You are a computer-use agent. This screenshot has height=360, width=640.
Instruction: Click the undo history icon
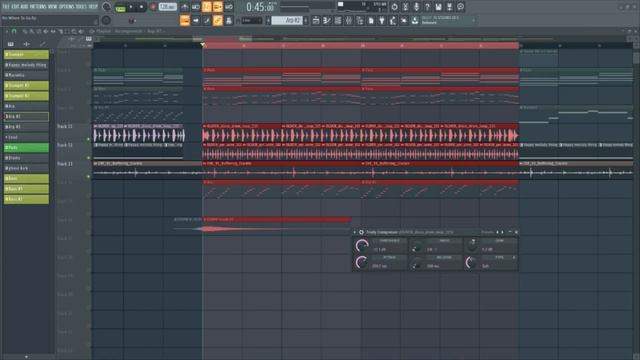pyautogui.click(x=394, y=7)
